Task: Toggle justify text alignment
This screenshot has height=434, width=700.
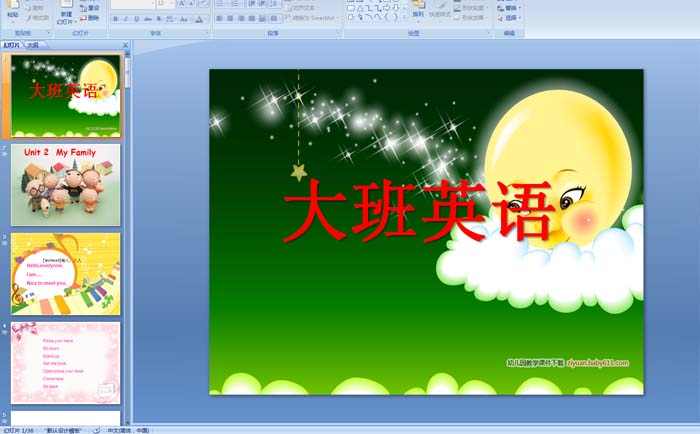Action: click(x=252, y=18)
